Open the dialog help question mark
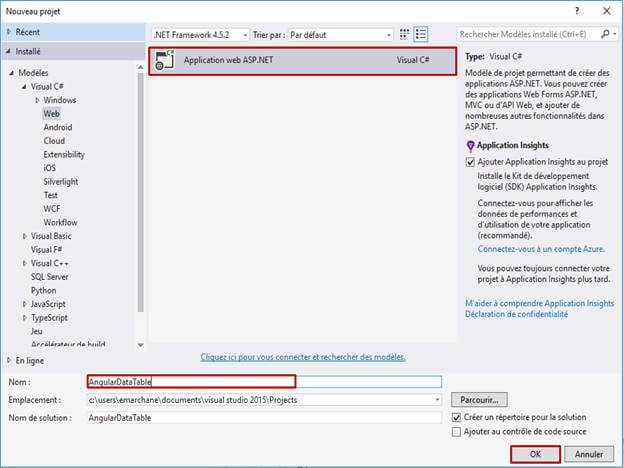Viewport: 624px width, 468px height. [x=577, y=11]
